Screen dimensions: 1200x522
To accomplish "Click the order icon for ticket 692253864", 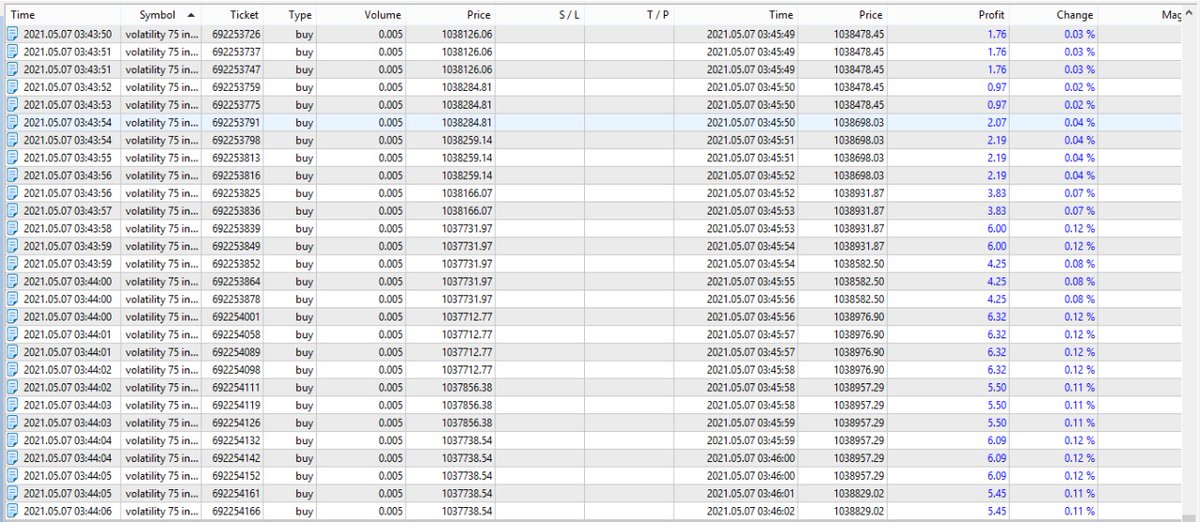I will (x=12, y=282).
